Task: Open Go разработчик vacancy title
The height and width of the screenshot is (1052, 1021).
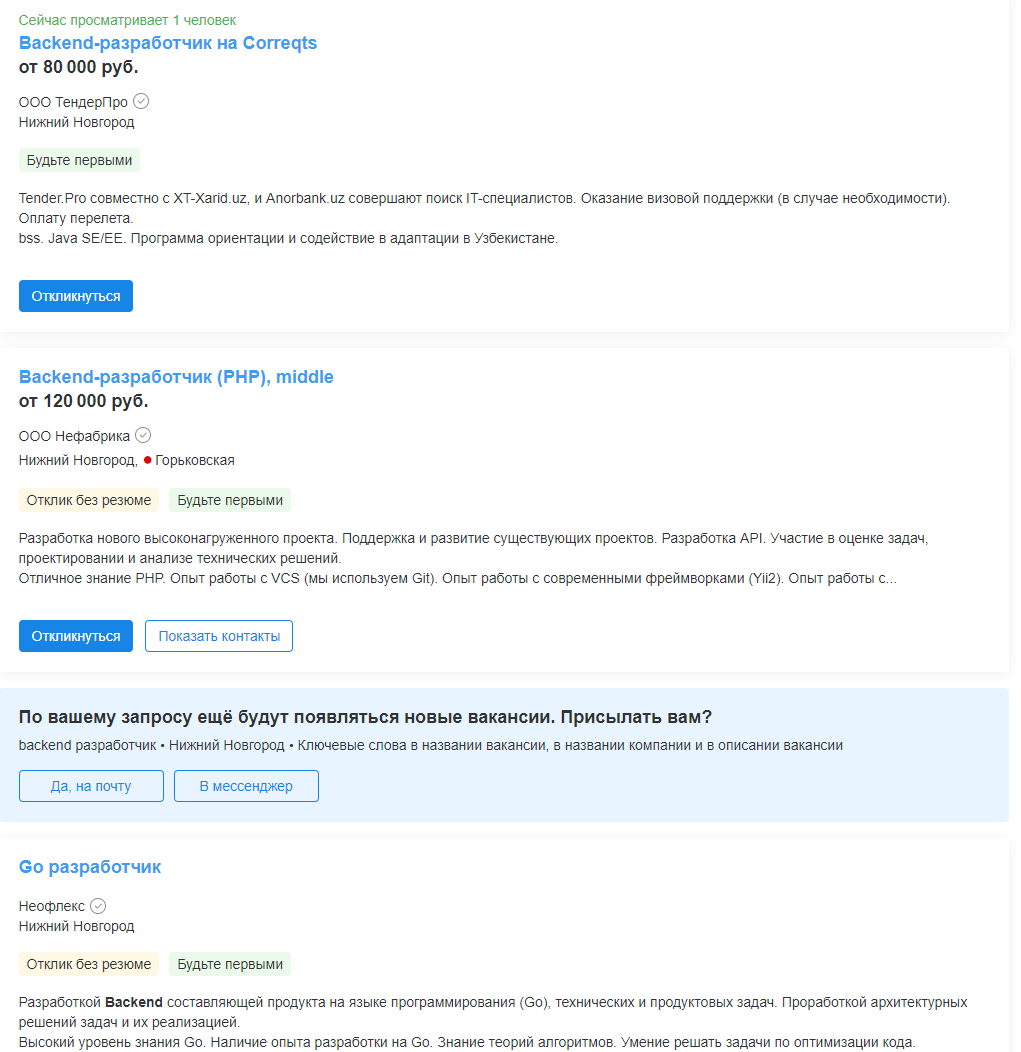Action: coord(90,867)
